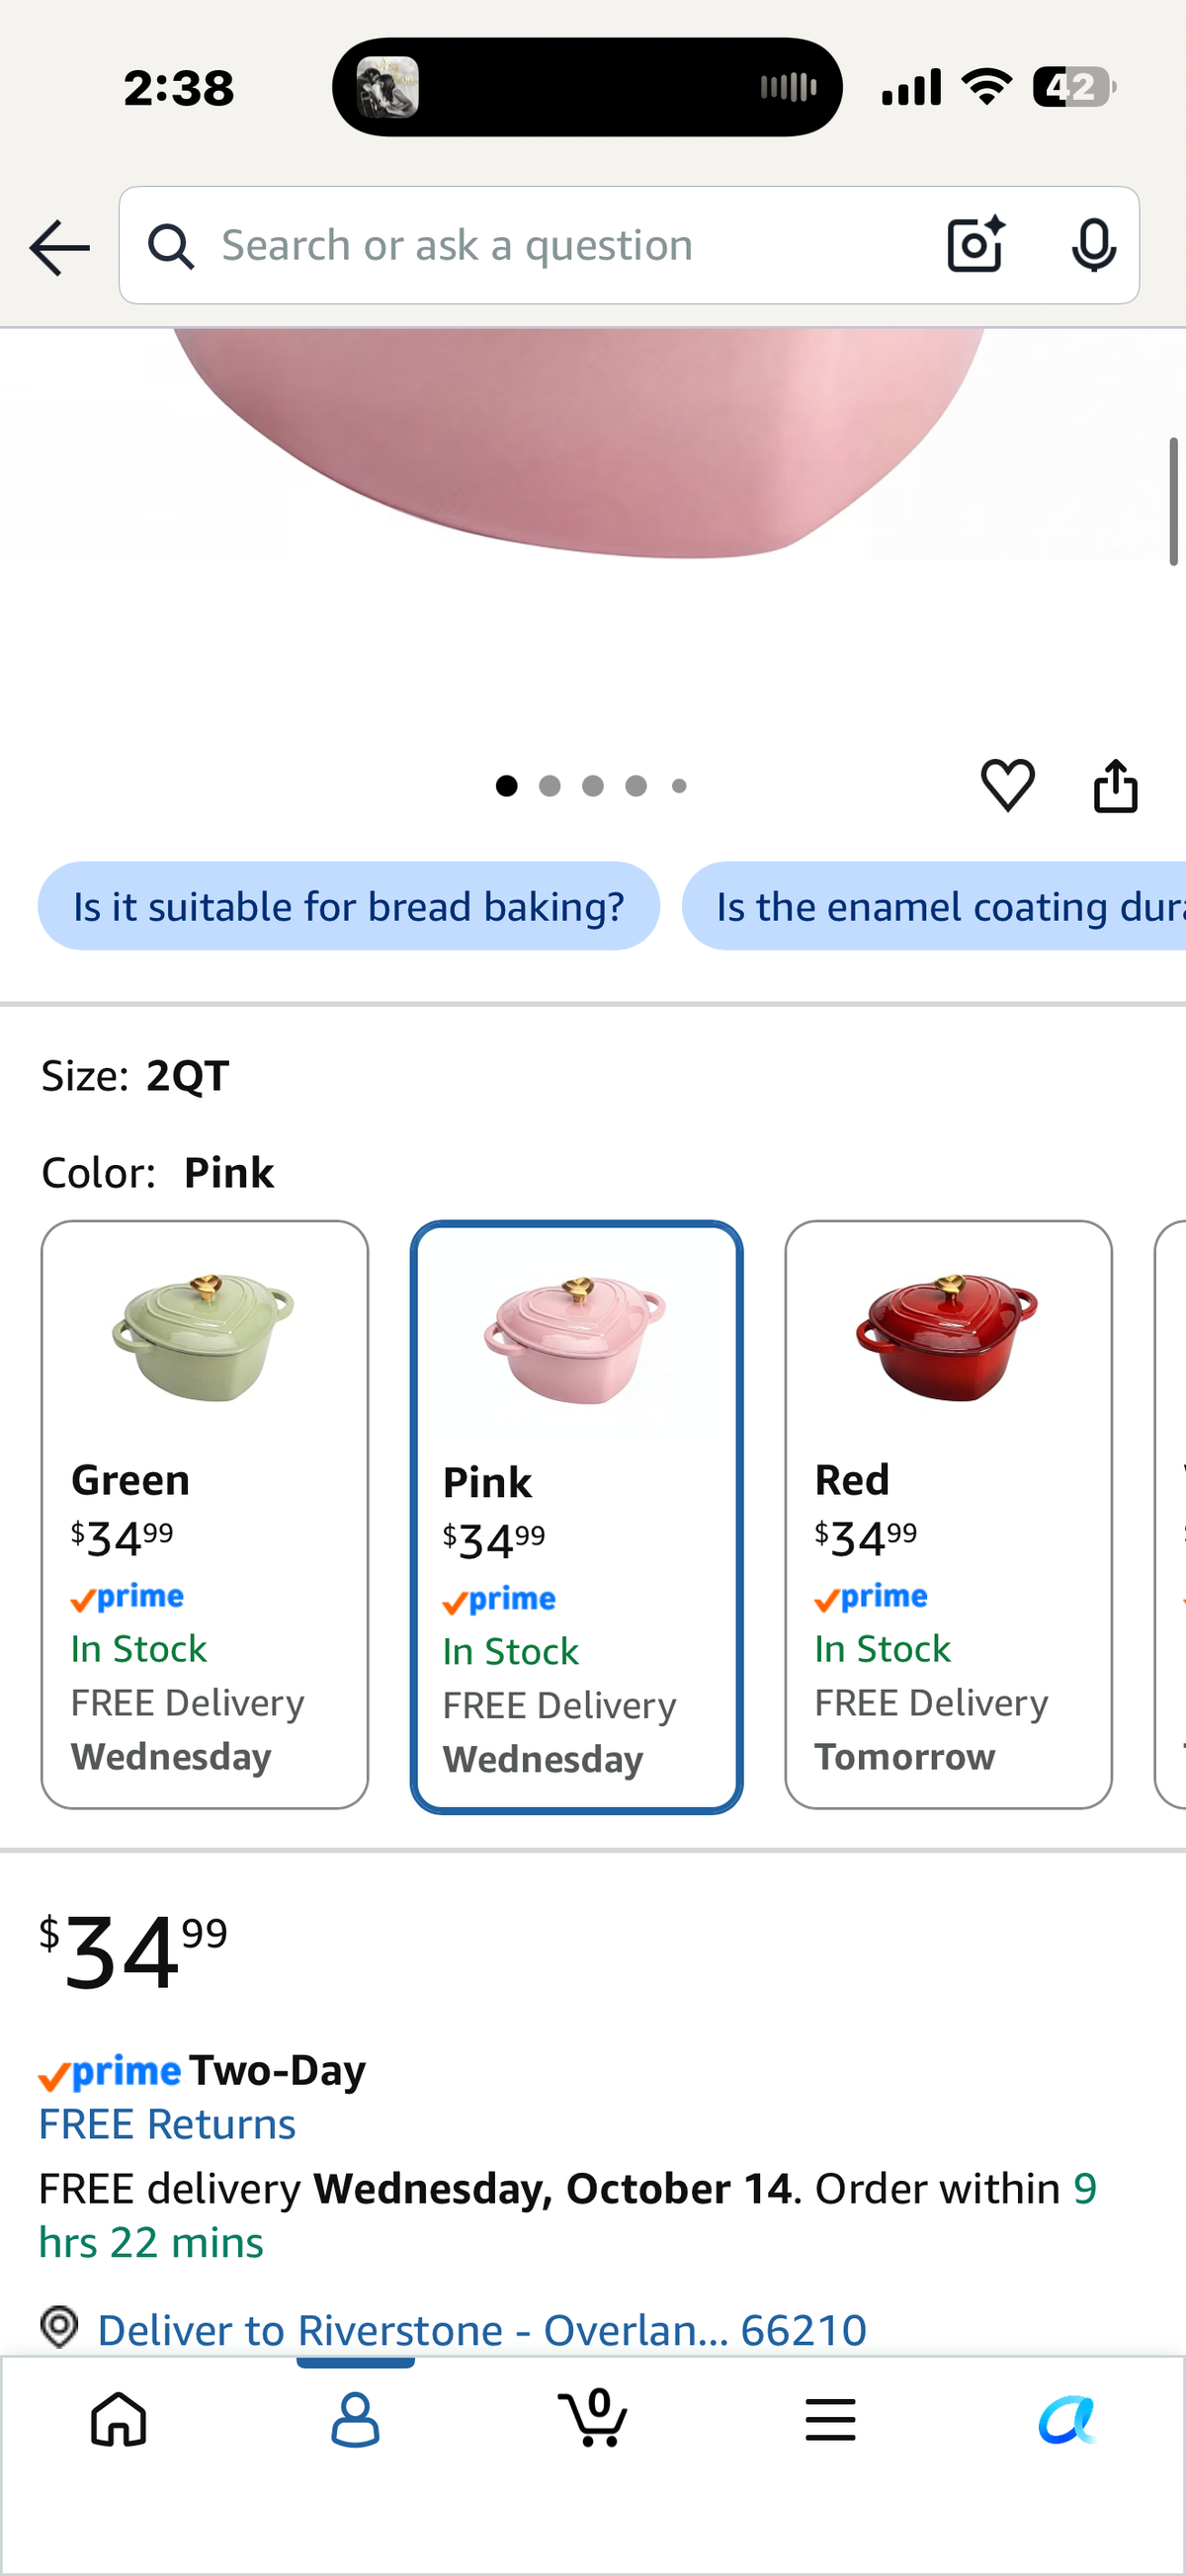Open the Alexa assistant icon
The image size is (1186, 2576).
point(1067,2419)
